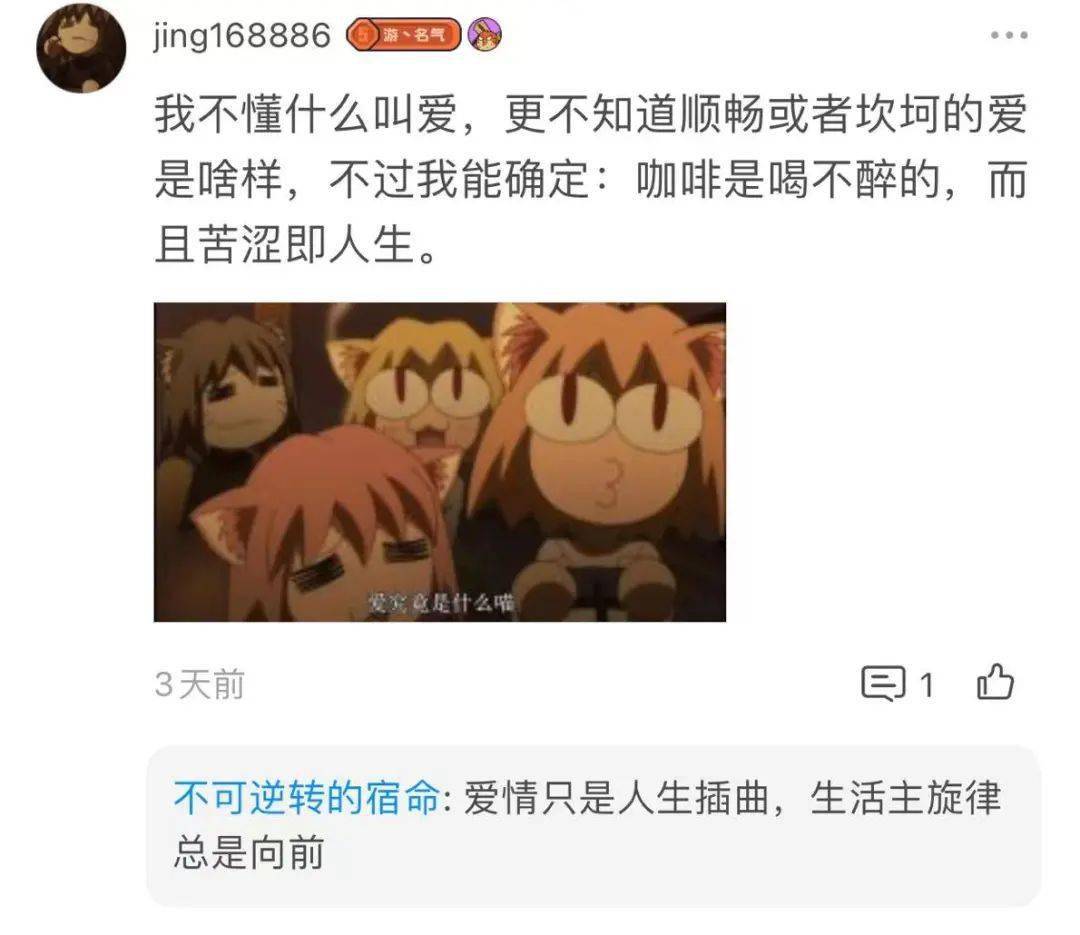Tap the purple medal icon beside the badge
The image size is (1080, 935).
[485, 35]
